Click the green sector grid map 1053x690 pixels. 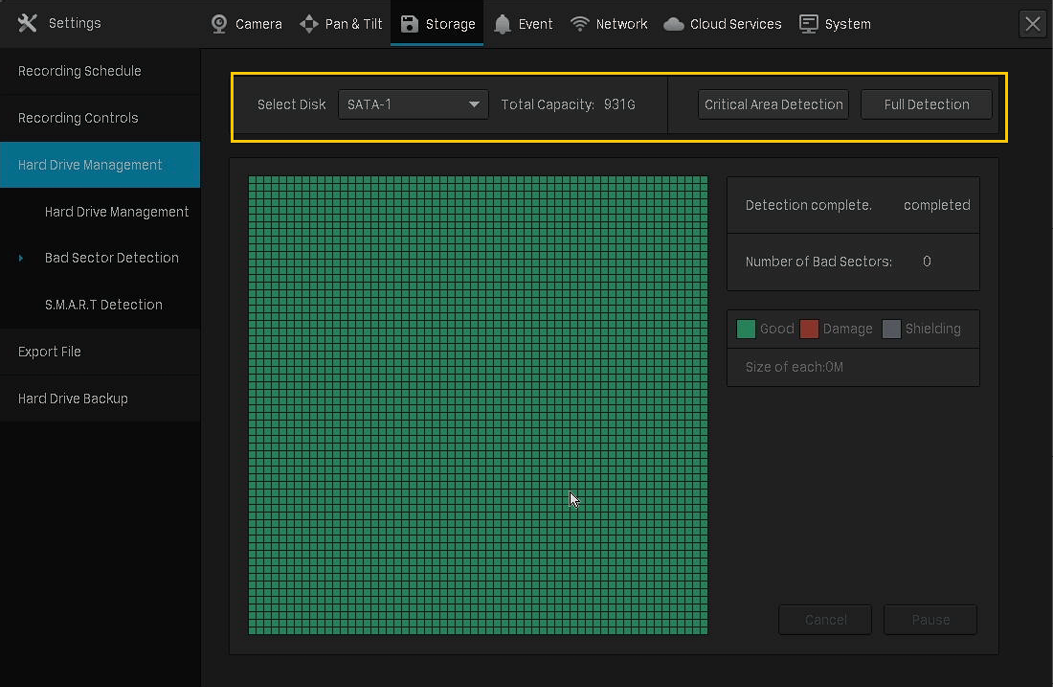[477, 405]
